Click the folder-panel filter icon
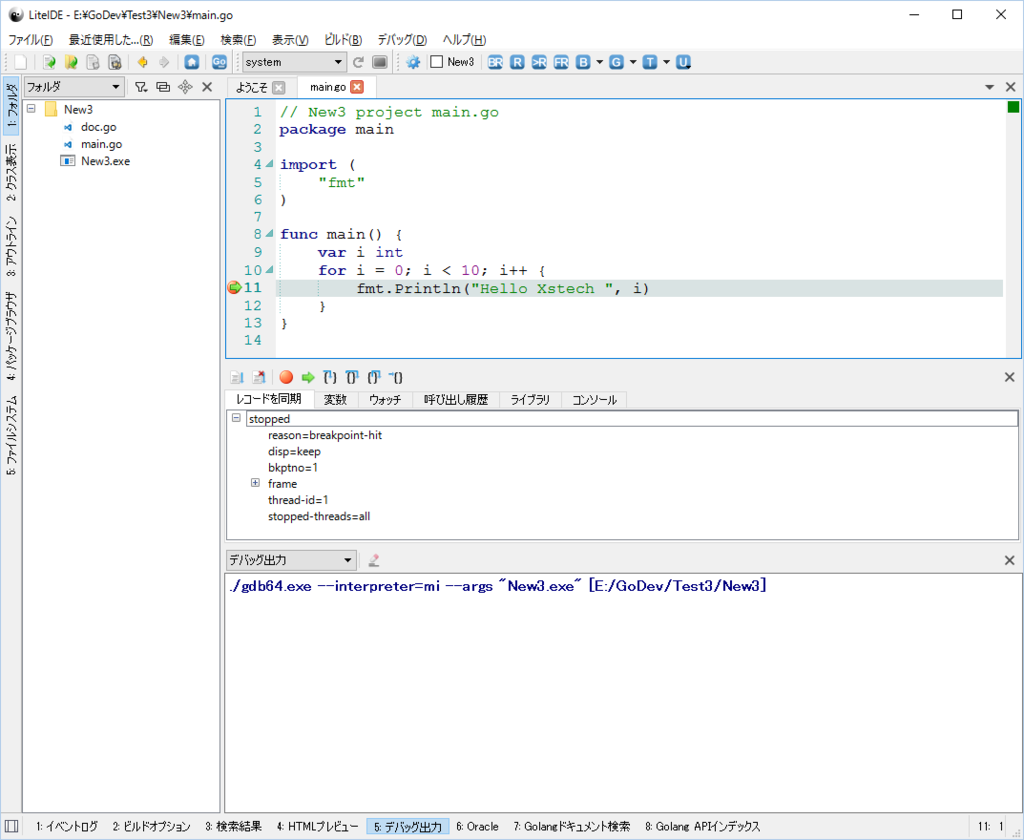 click(x=141, y=86)
